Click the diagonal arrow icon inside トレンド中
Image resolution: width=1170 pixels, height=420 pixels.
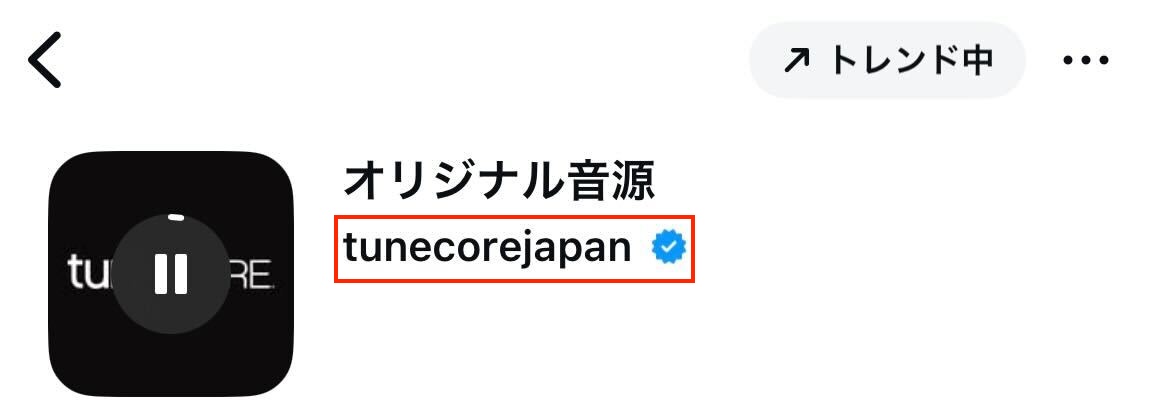(x=796, y=60)
